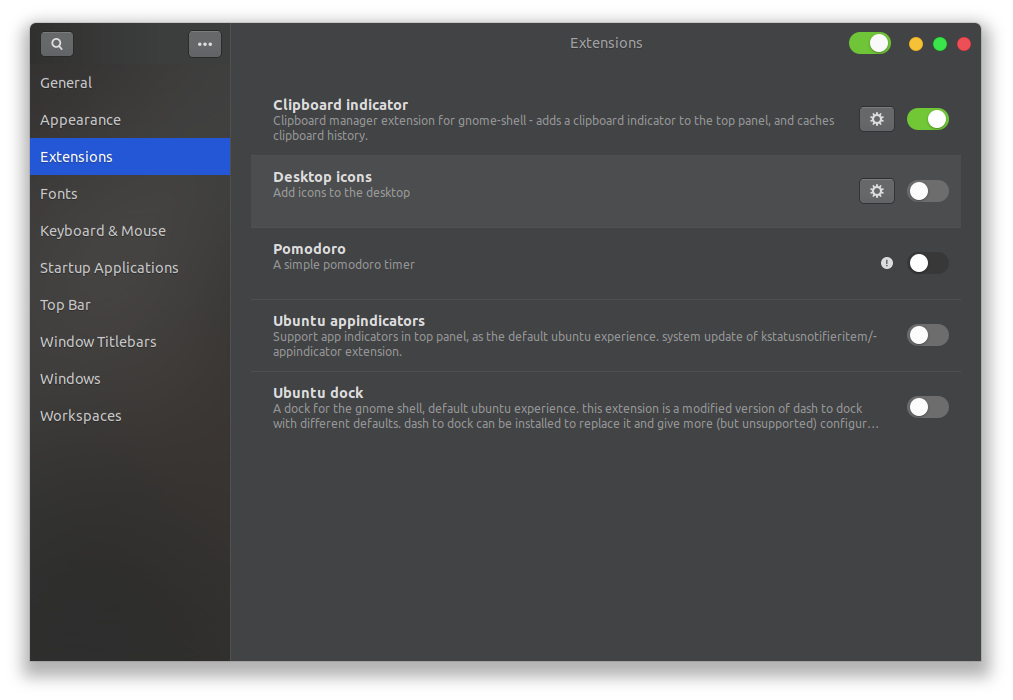Turn on the Ubuntu dock extension
This screenshot has width=1013, height=700.
[x=927, y=407]
